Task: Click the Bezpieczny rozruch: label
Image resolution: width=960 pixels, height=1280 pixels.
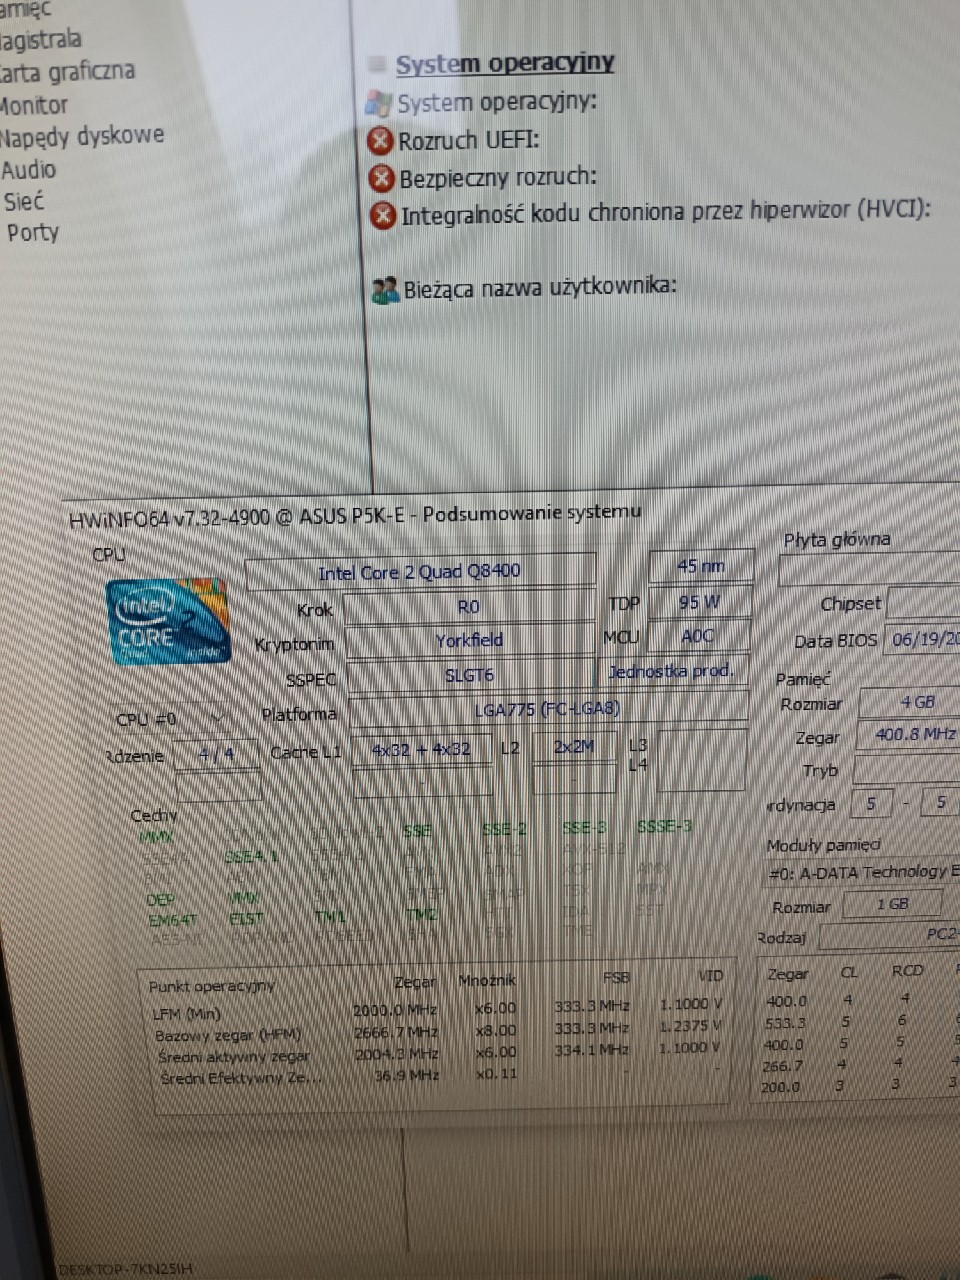Action: (x=498, y=178)
